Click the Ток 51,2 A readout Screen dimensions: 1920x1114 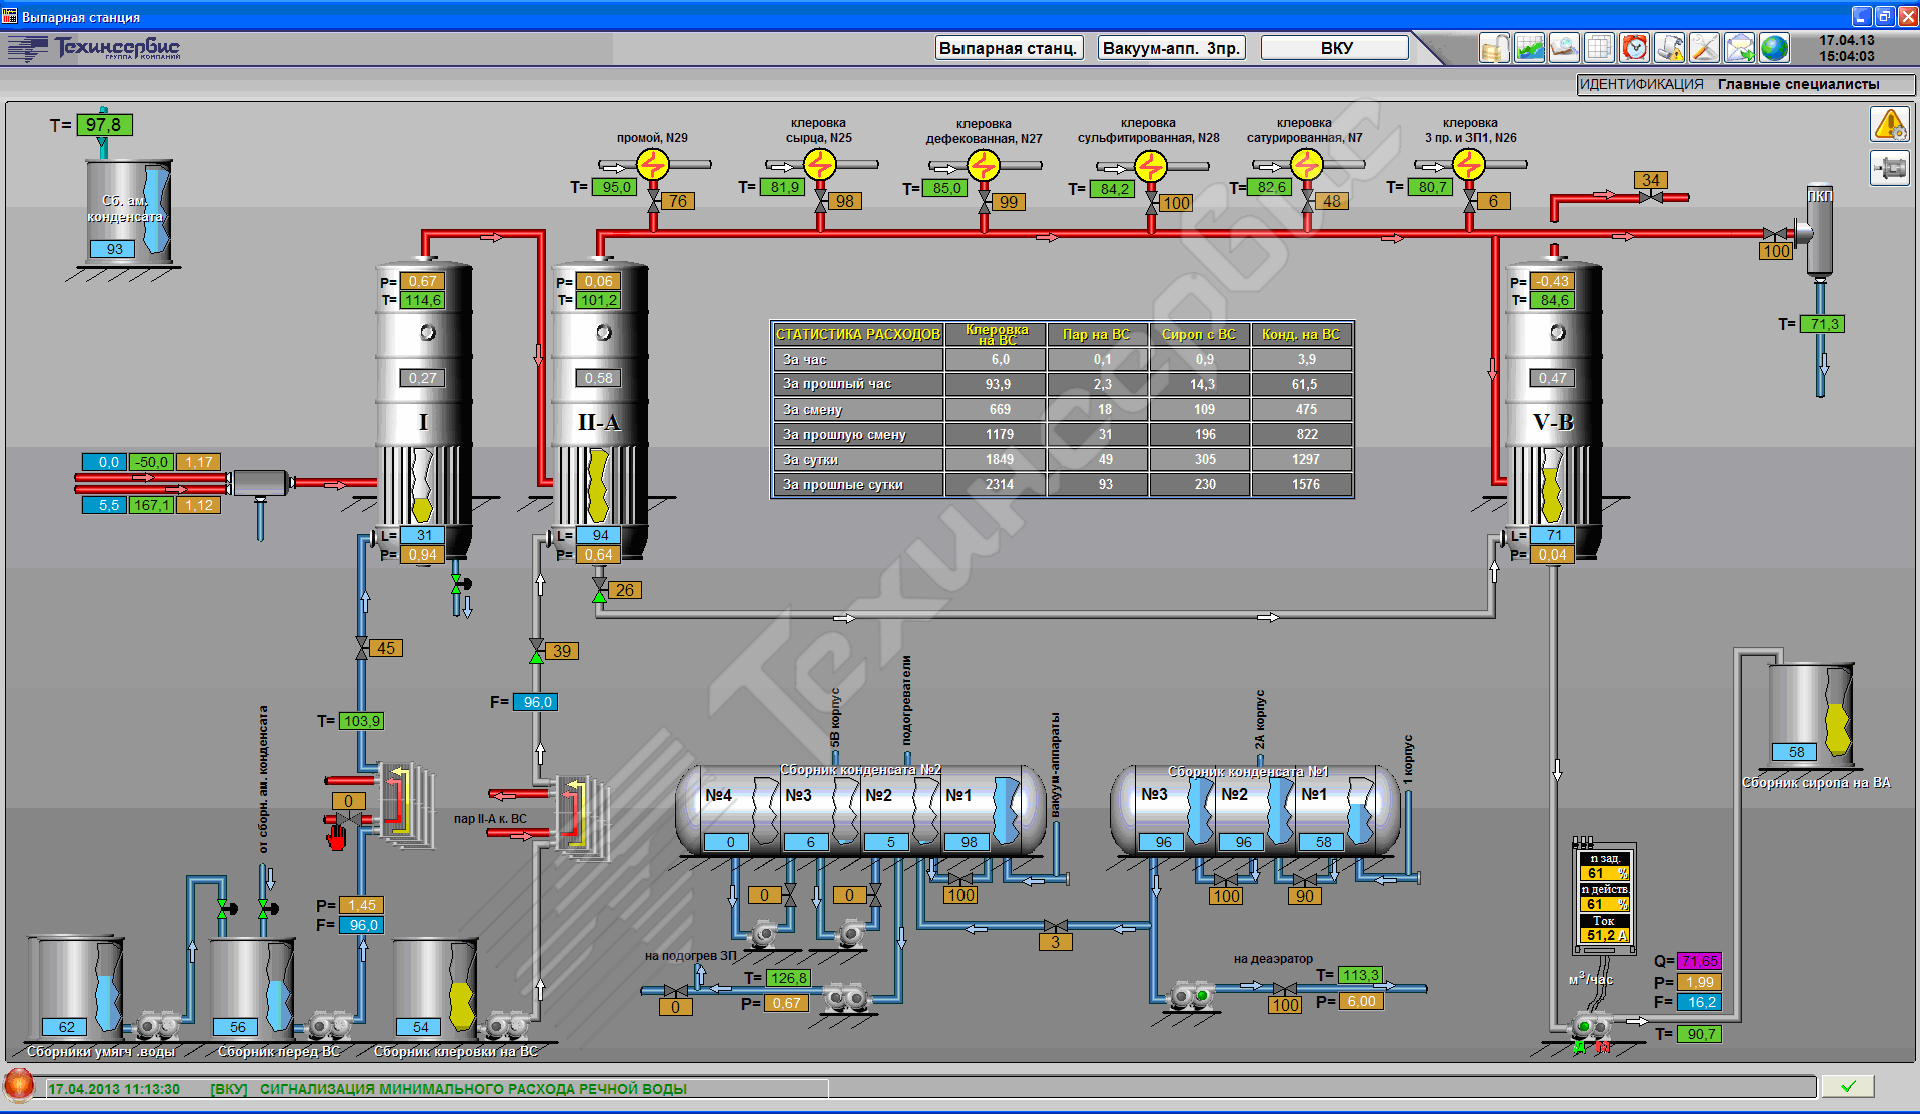(1604, 935)
